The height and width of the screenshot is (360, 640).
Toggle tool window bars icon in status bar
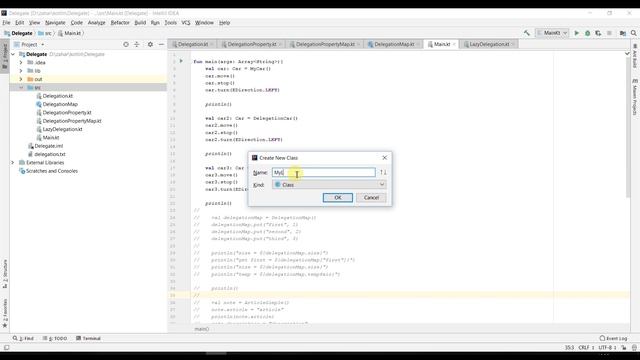click(x=6, y=348)
